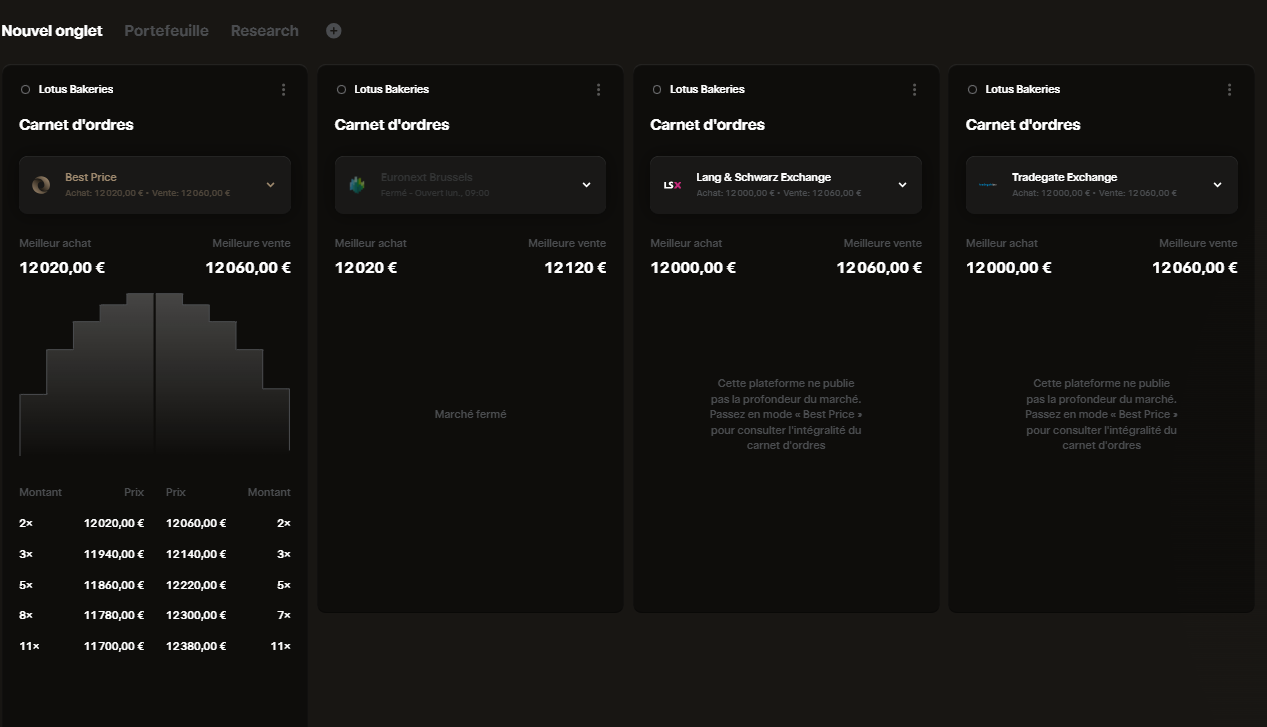Viewport: 1267px width, 727px height.
Task: Click Euronext Brussels logo icon
Action: tap(357, 184)
